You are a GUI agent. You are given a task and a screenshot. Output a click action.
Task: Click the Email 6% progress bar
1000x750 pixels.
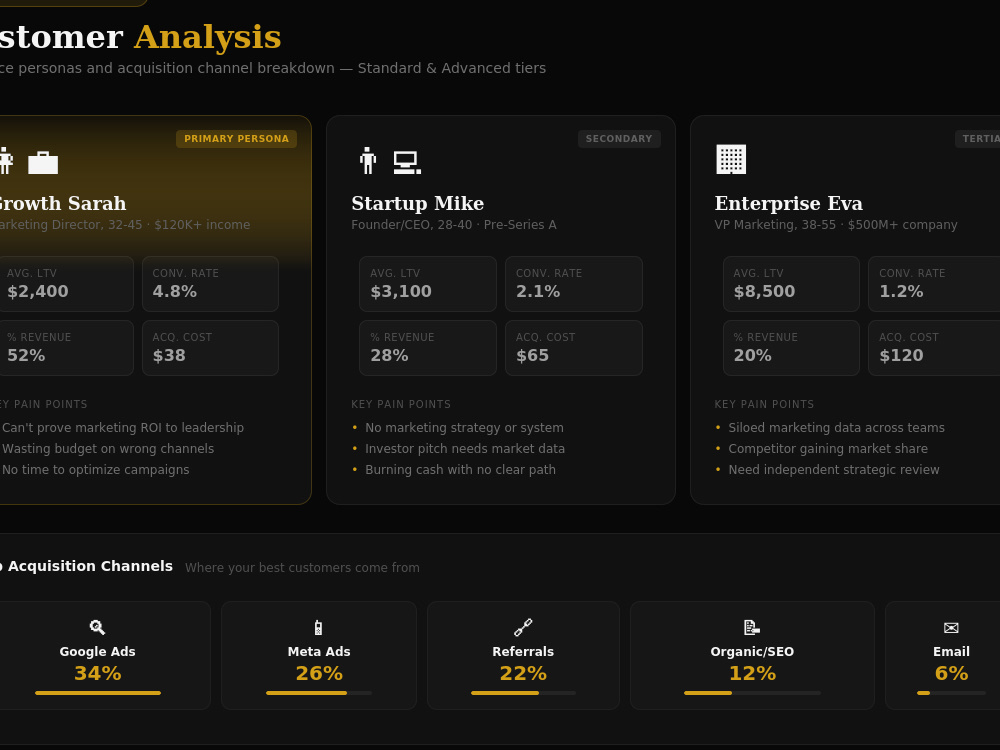[x=951, y=693]
